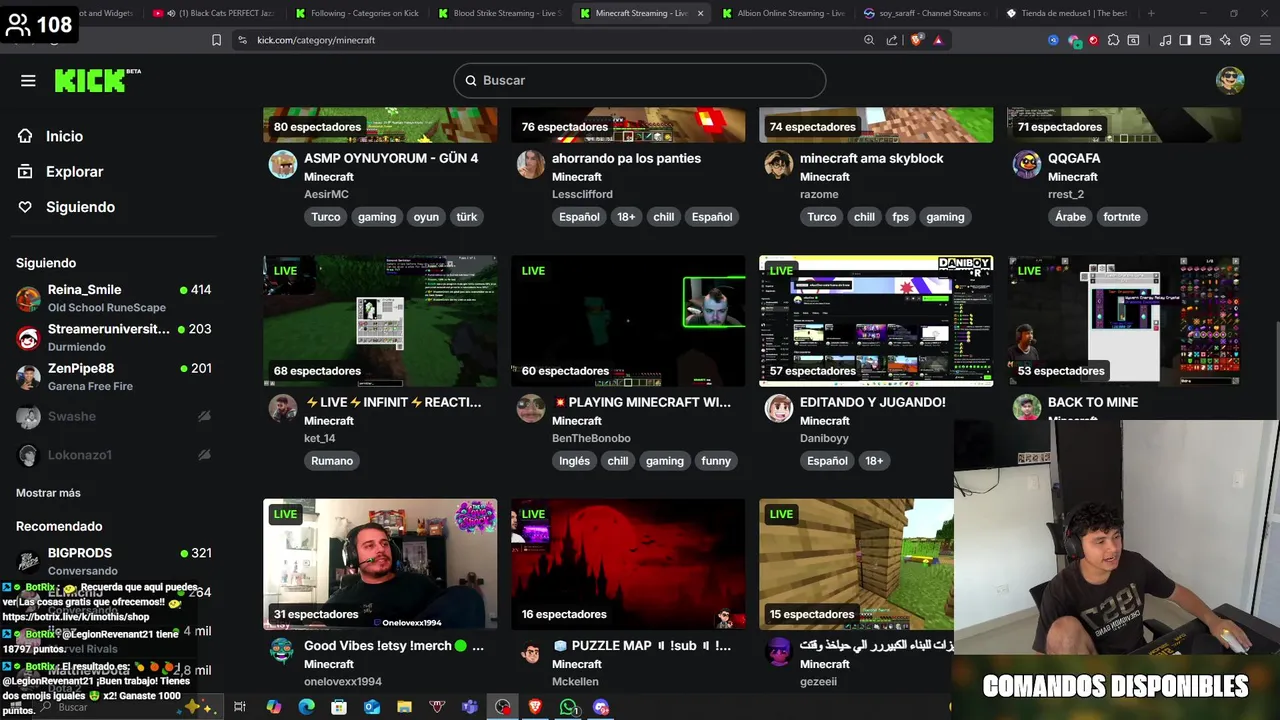Open the PUZZLE MAP stream thumbnail
Viewport: 1280px width, 720px height.
pos(628,565)
